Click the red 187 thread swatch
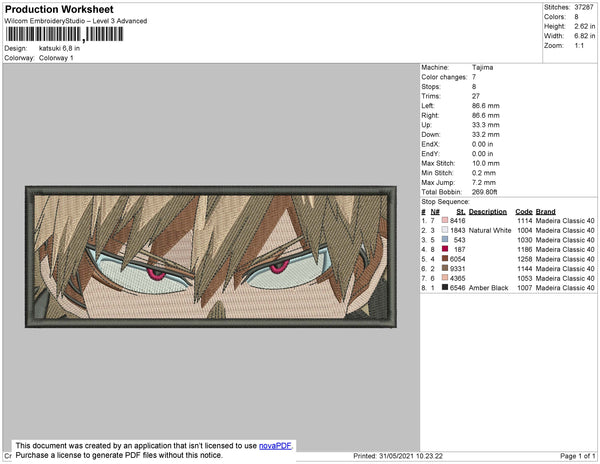 [445, 249]
